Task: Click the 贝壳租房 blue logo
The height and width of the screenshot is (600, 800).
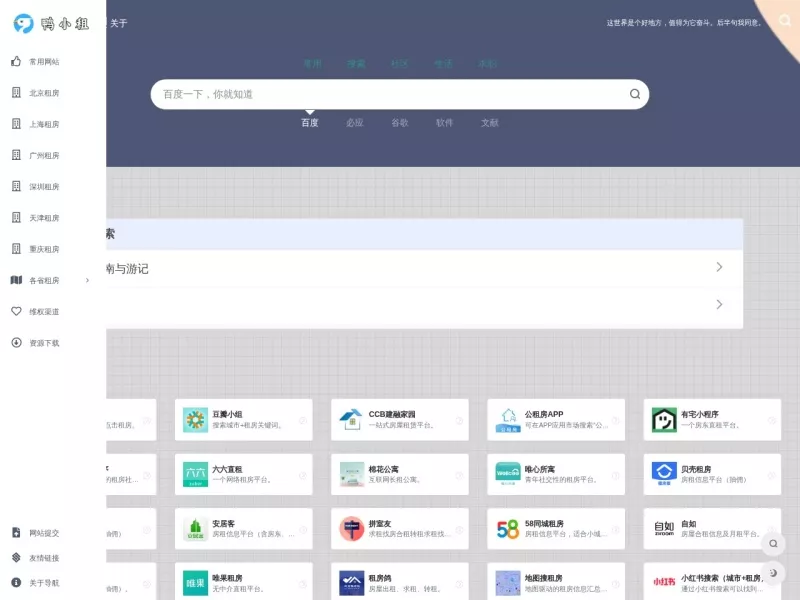Action: point(664,474)
